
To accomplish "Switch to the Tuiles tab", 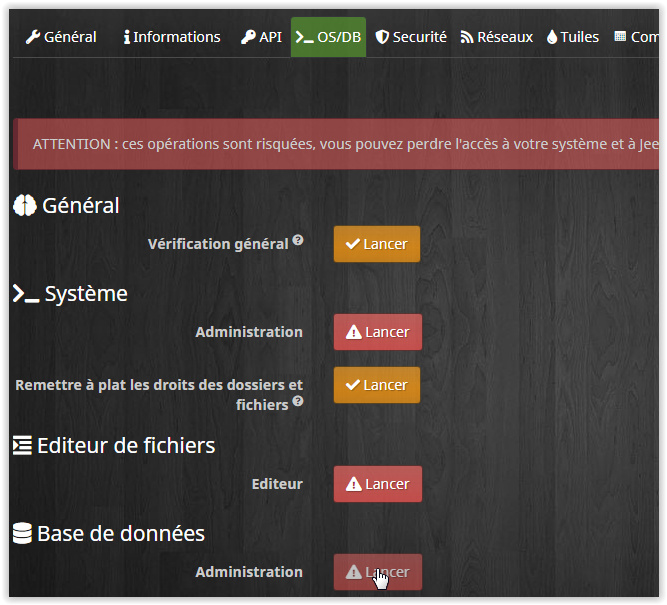I will [x=573, y=37].
